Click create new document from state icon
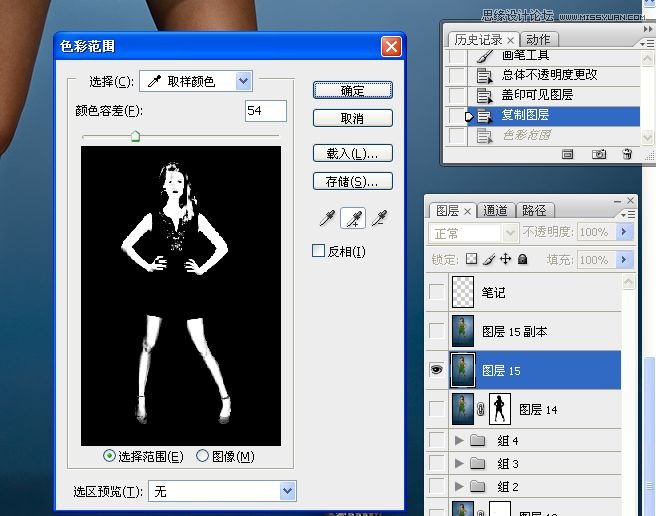This screenshot has width=656, height=516. [x=567, y=154]
